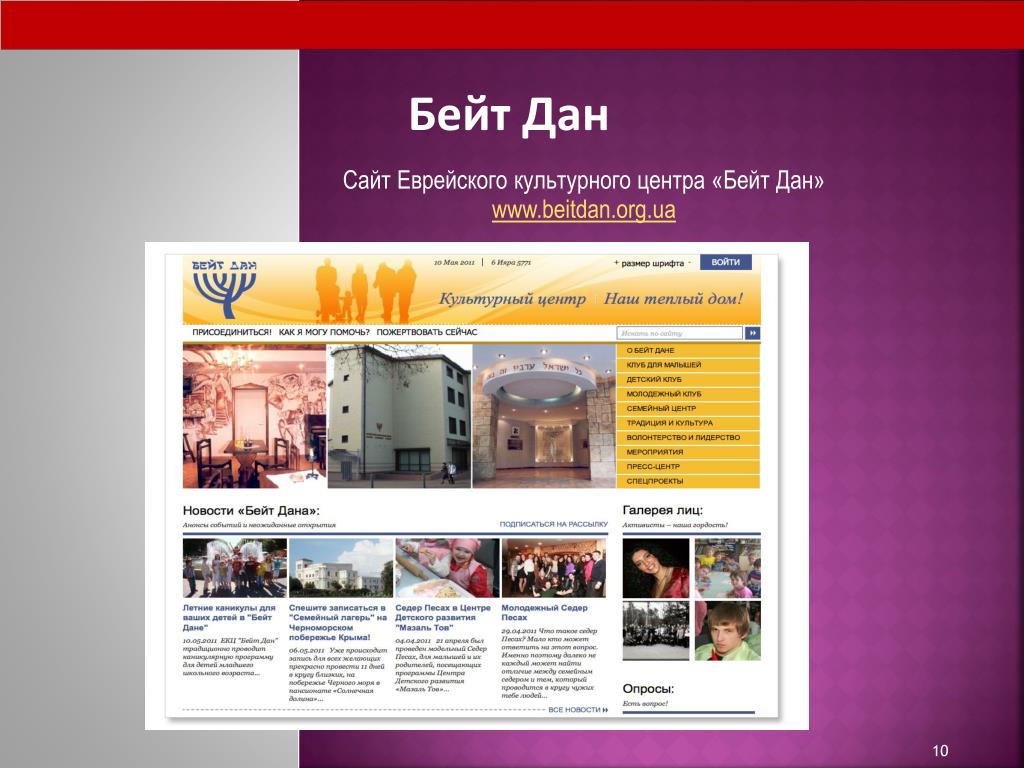
Task: Open Седер Песах child baking thumbnail
Action: [x=447, y=568]
